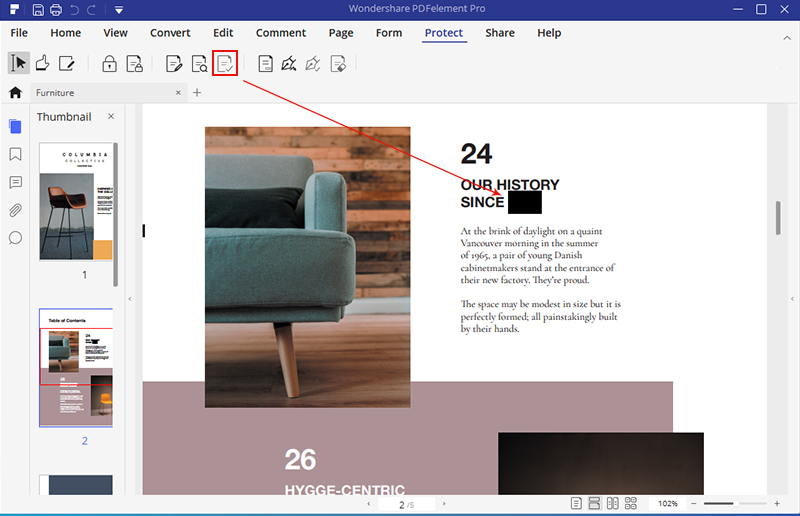Open the Bookmark panel icon
Viewport: 800px width, 516px height.
(15, 154)
